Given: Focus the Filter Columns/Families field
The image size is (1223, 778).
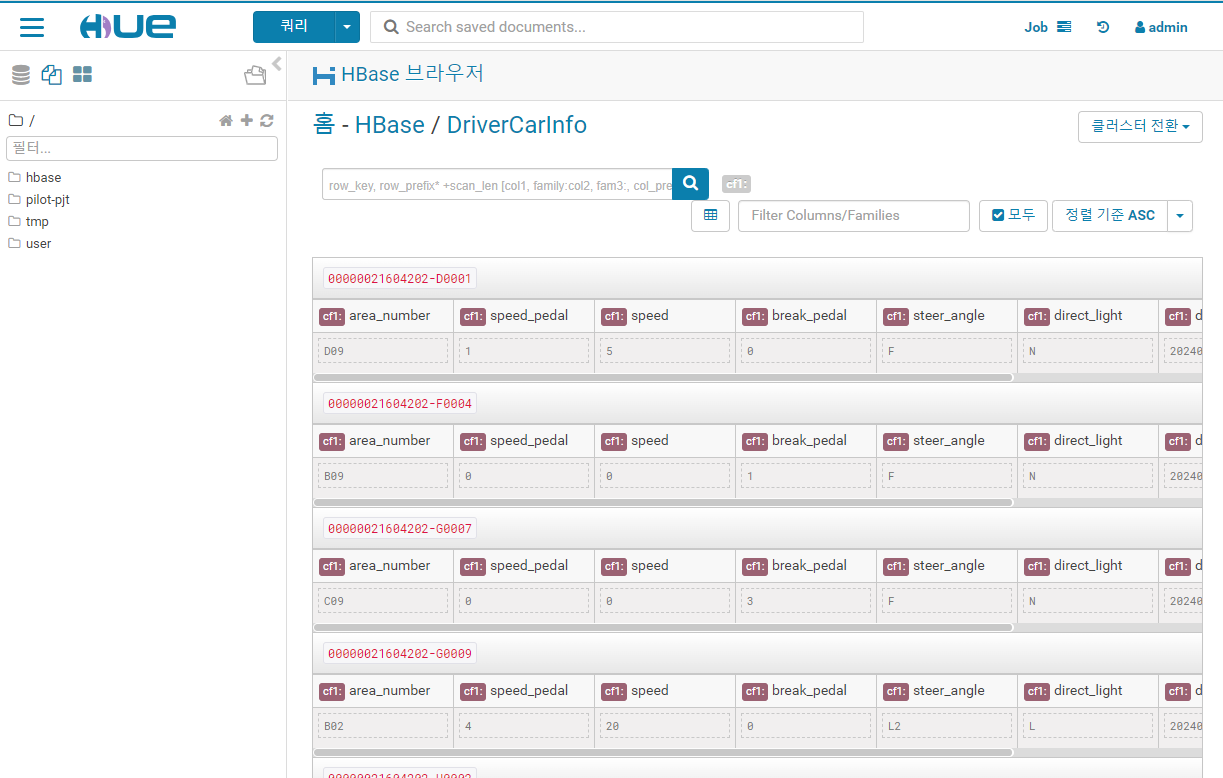Looking at the screenshot, I should coord(854,215).
